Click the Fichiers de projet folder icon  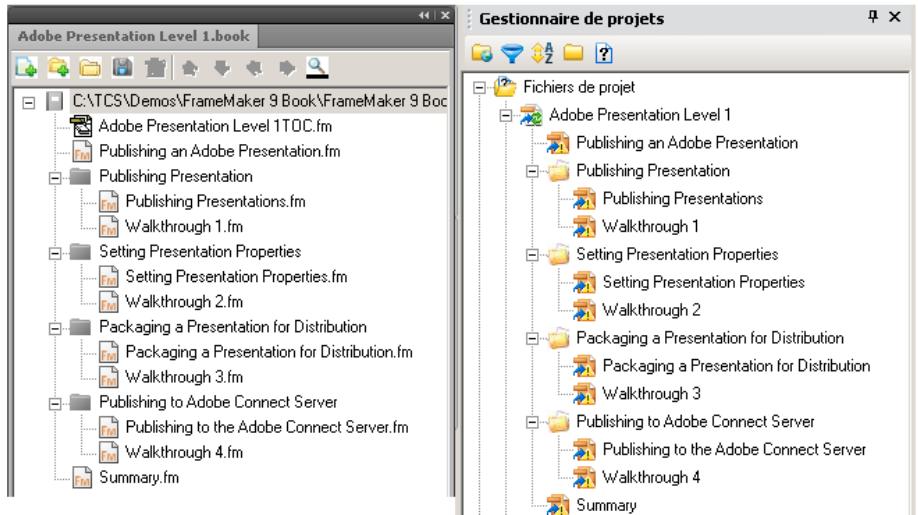coord(505,87)
